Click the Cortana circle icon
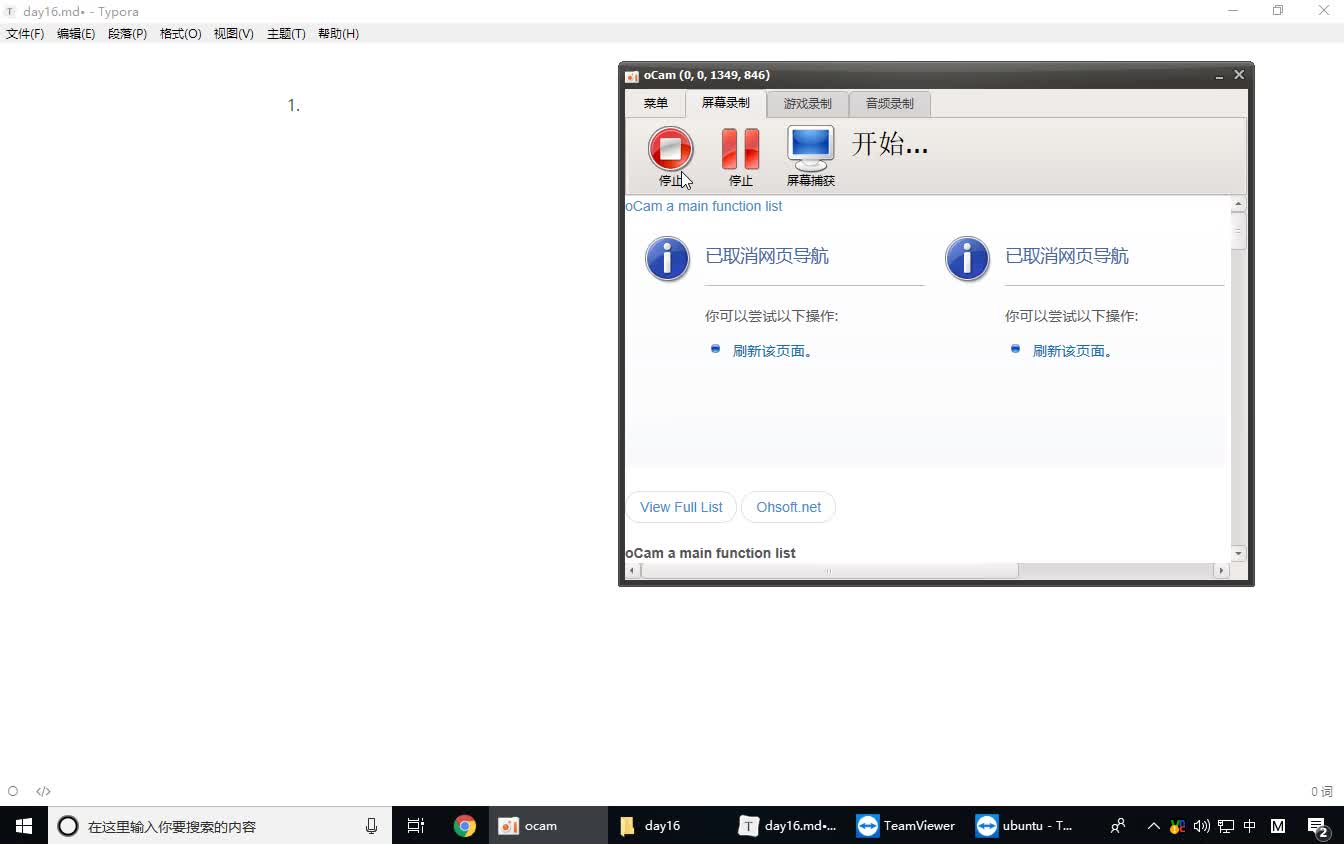Screen dimensions: 1344x844 pyautogui.click(x=68, y=826)
